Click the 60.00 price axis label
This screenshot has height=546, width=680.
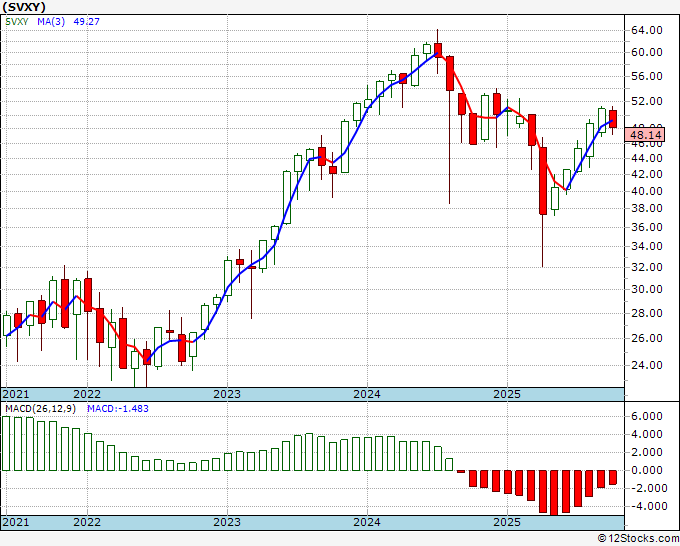point(647,52)
